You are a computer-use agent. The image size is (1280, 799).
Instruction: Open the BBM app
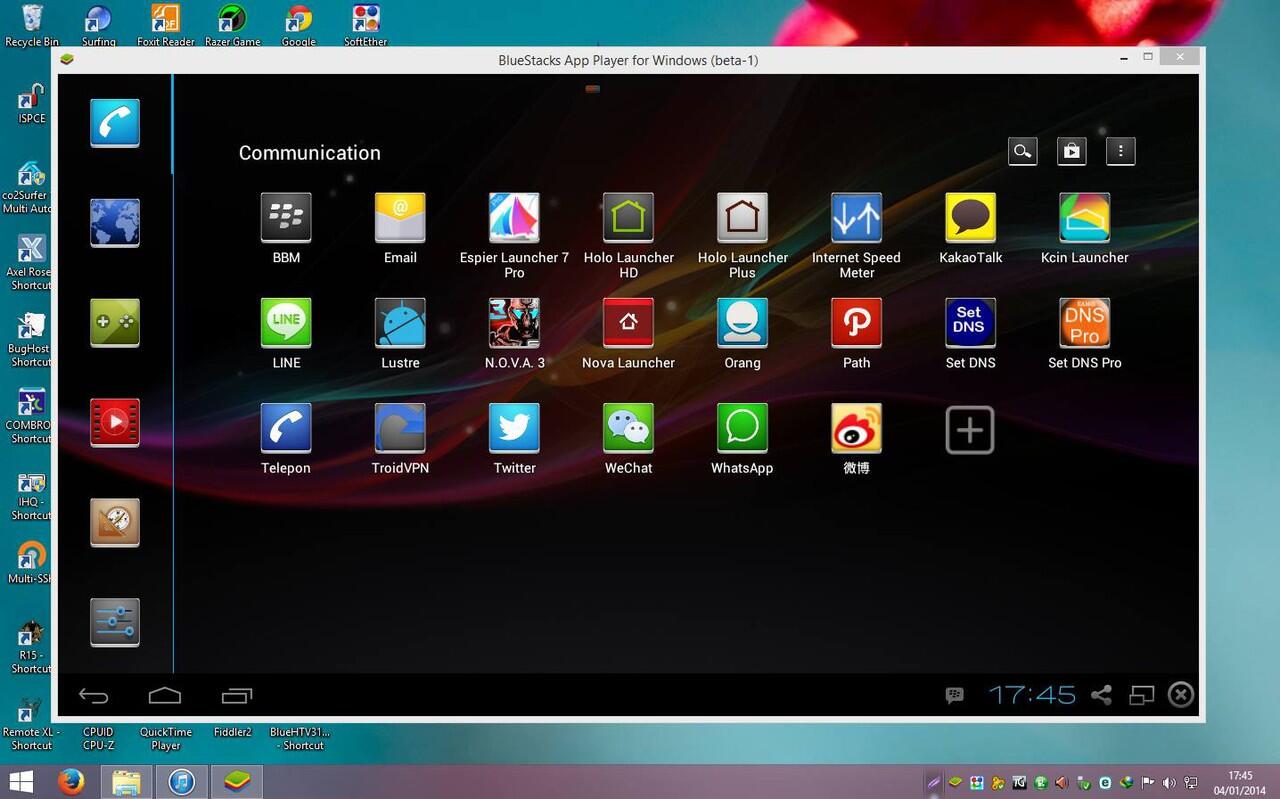(x=286, y=218)
